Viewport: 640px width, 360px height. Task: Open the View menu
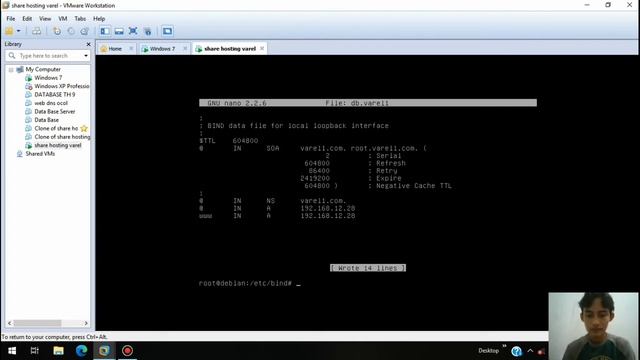tap(45, 19)
